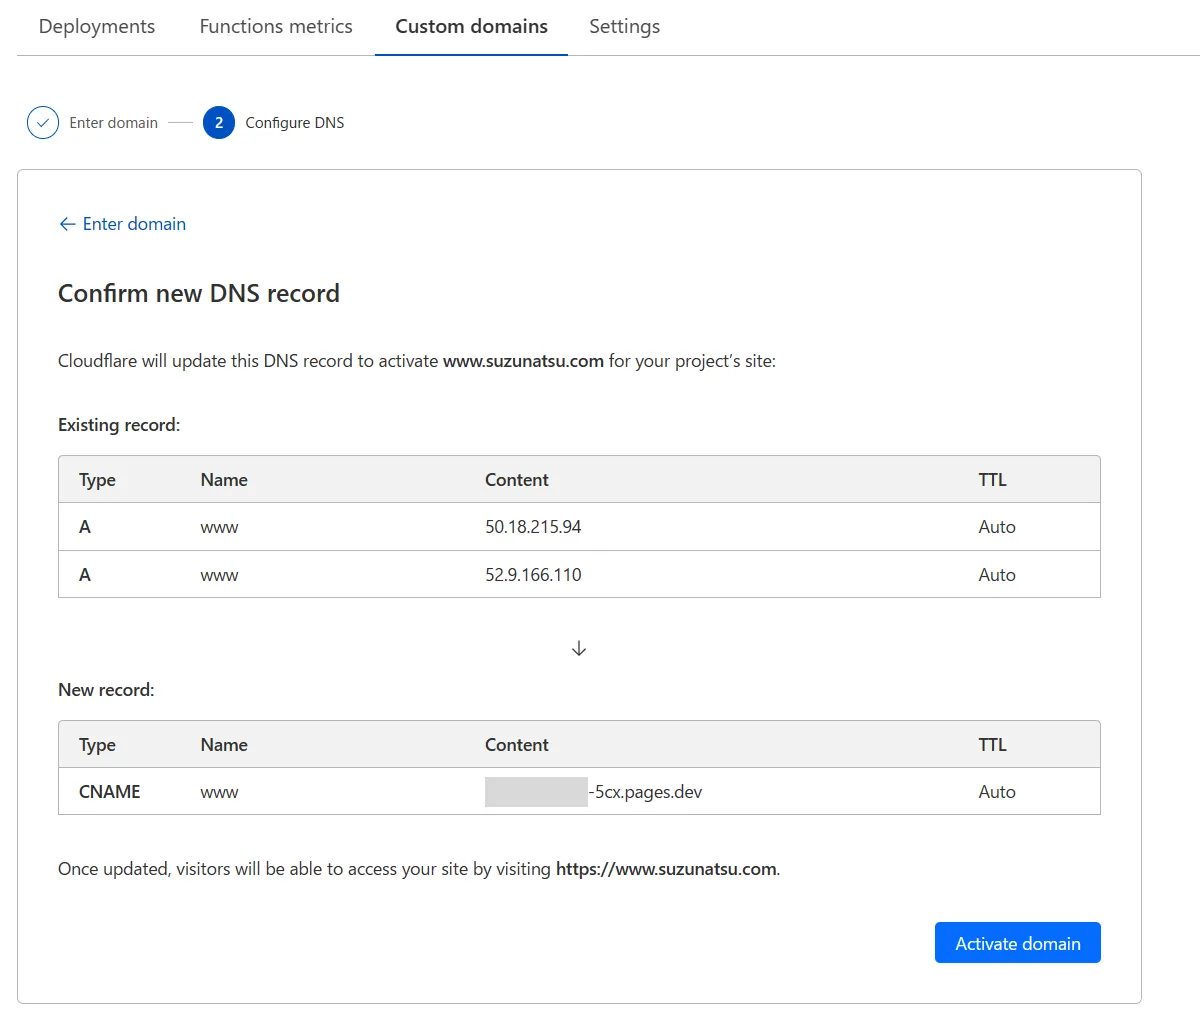Viewport: 1200px width, 1020px height.
Task: Click the Activate domain button
Action: click(1018, 943)
